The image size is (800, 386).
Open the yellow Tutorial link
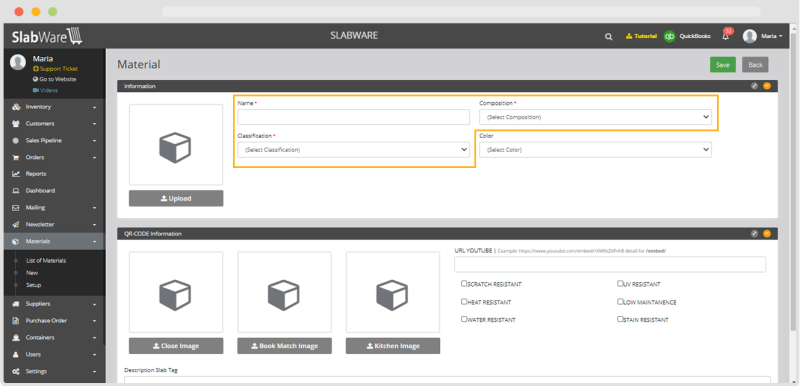[x=641, y=37]
